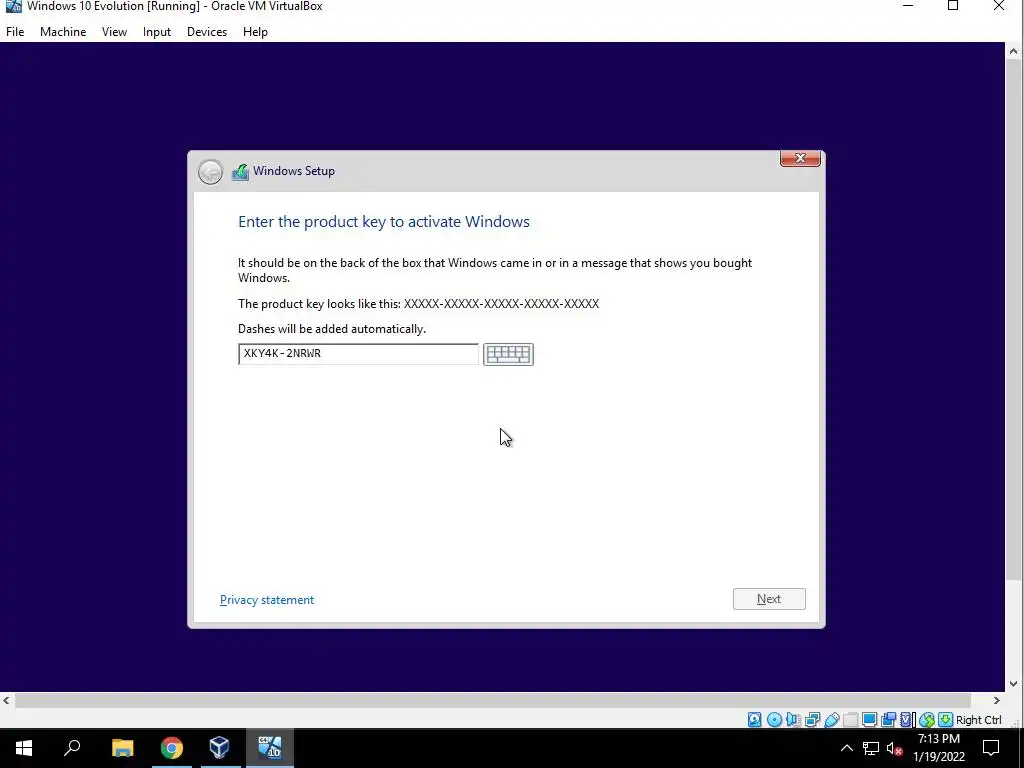Viewport: 1024px width, 768px height.
Task: Go back using the Setup back arrow
Action: [210, 172]
